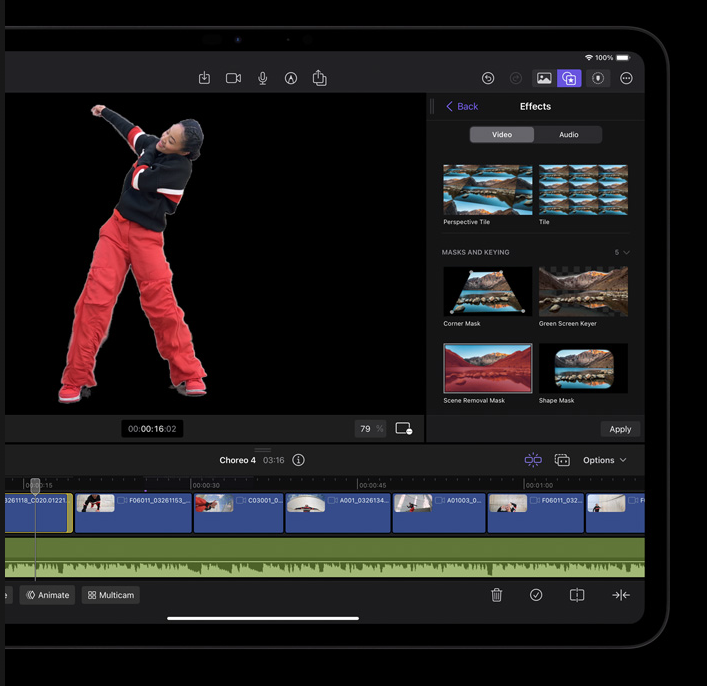Toggle the effects browser icon

point(569,78)
